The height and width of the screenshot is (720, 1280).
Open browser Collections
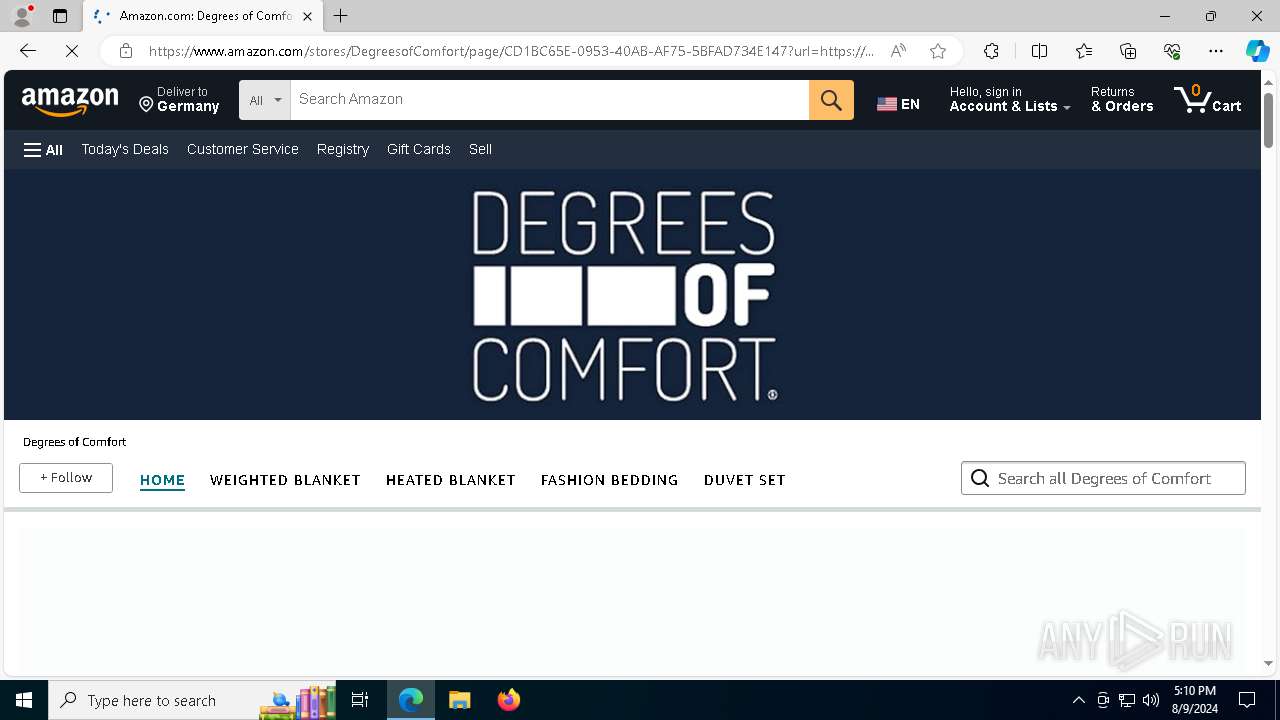[x=1128, y=51]
